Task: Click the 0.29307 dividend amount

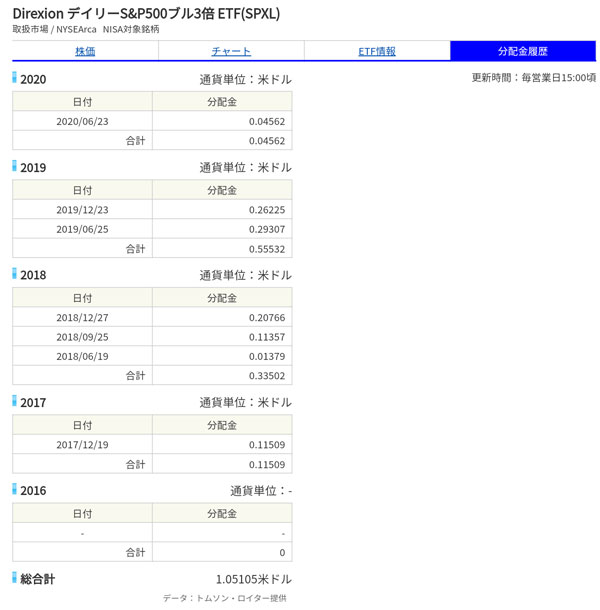Action: tap(266, 229)
